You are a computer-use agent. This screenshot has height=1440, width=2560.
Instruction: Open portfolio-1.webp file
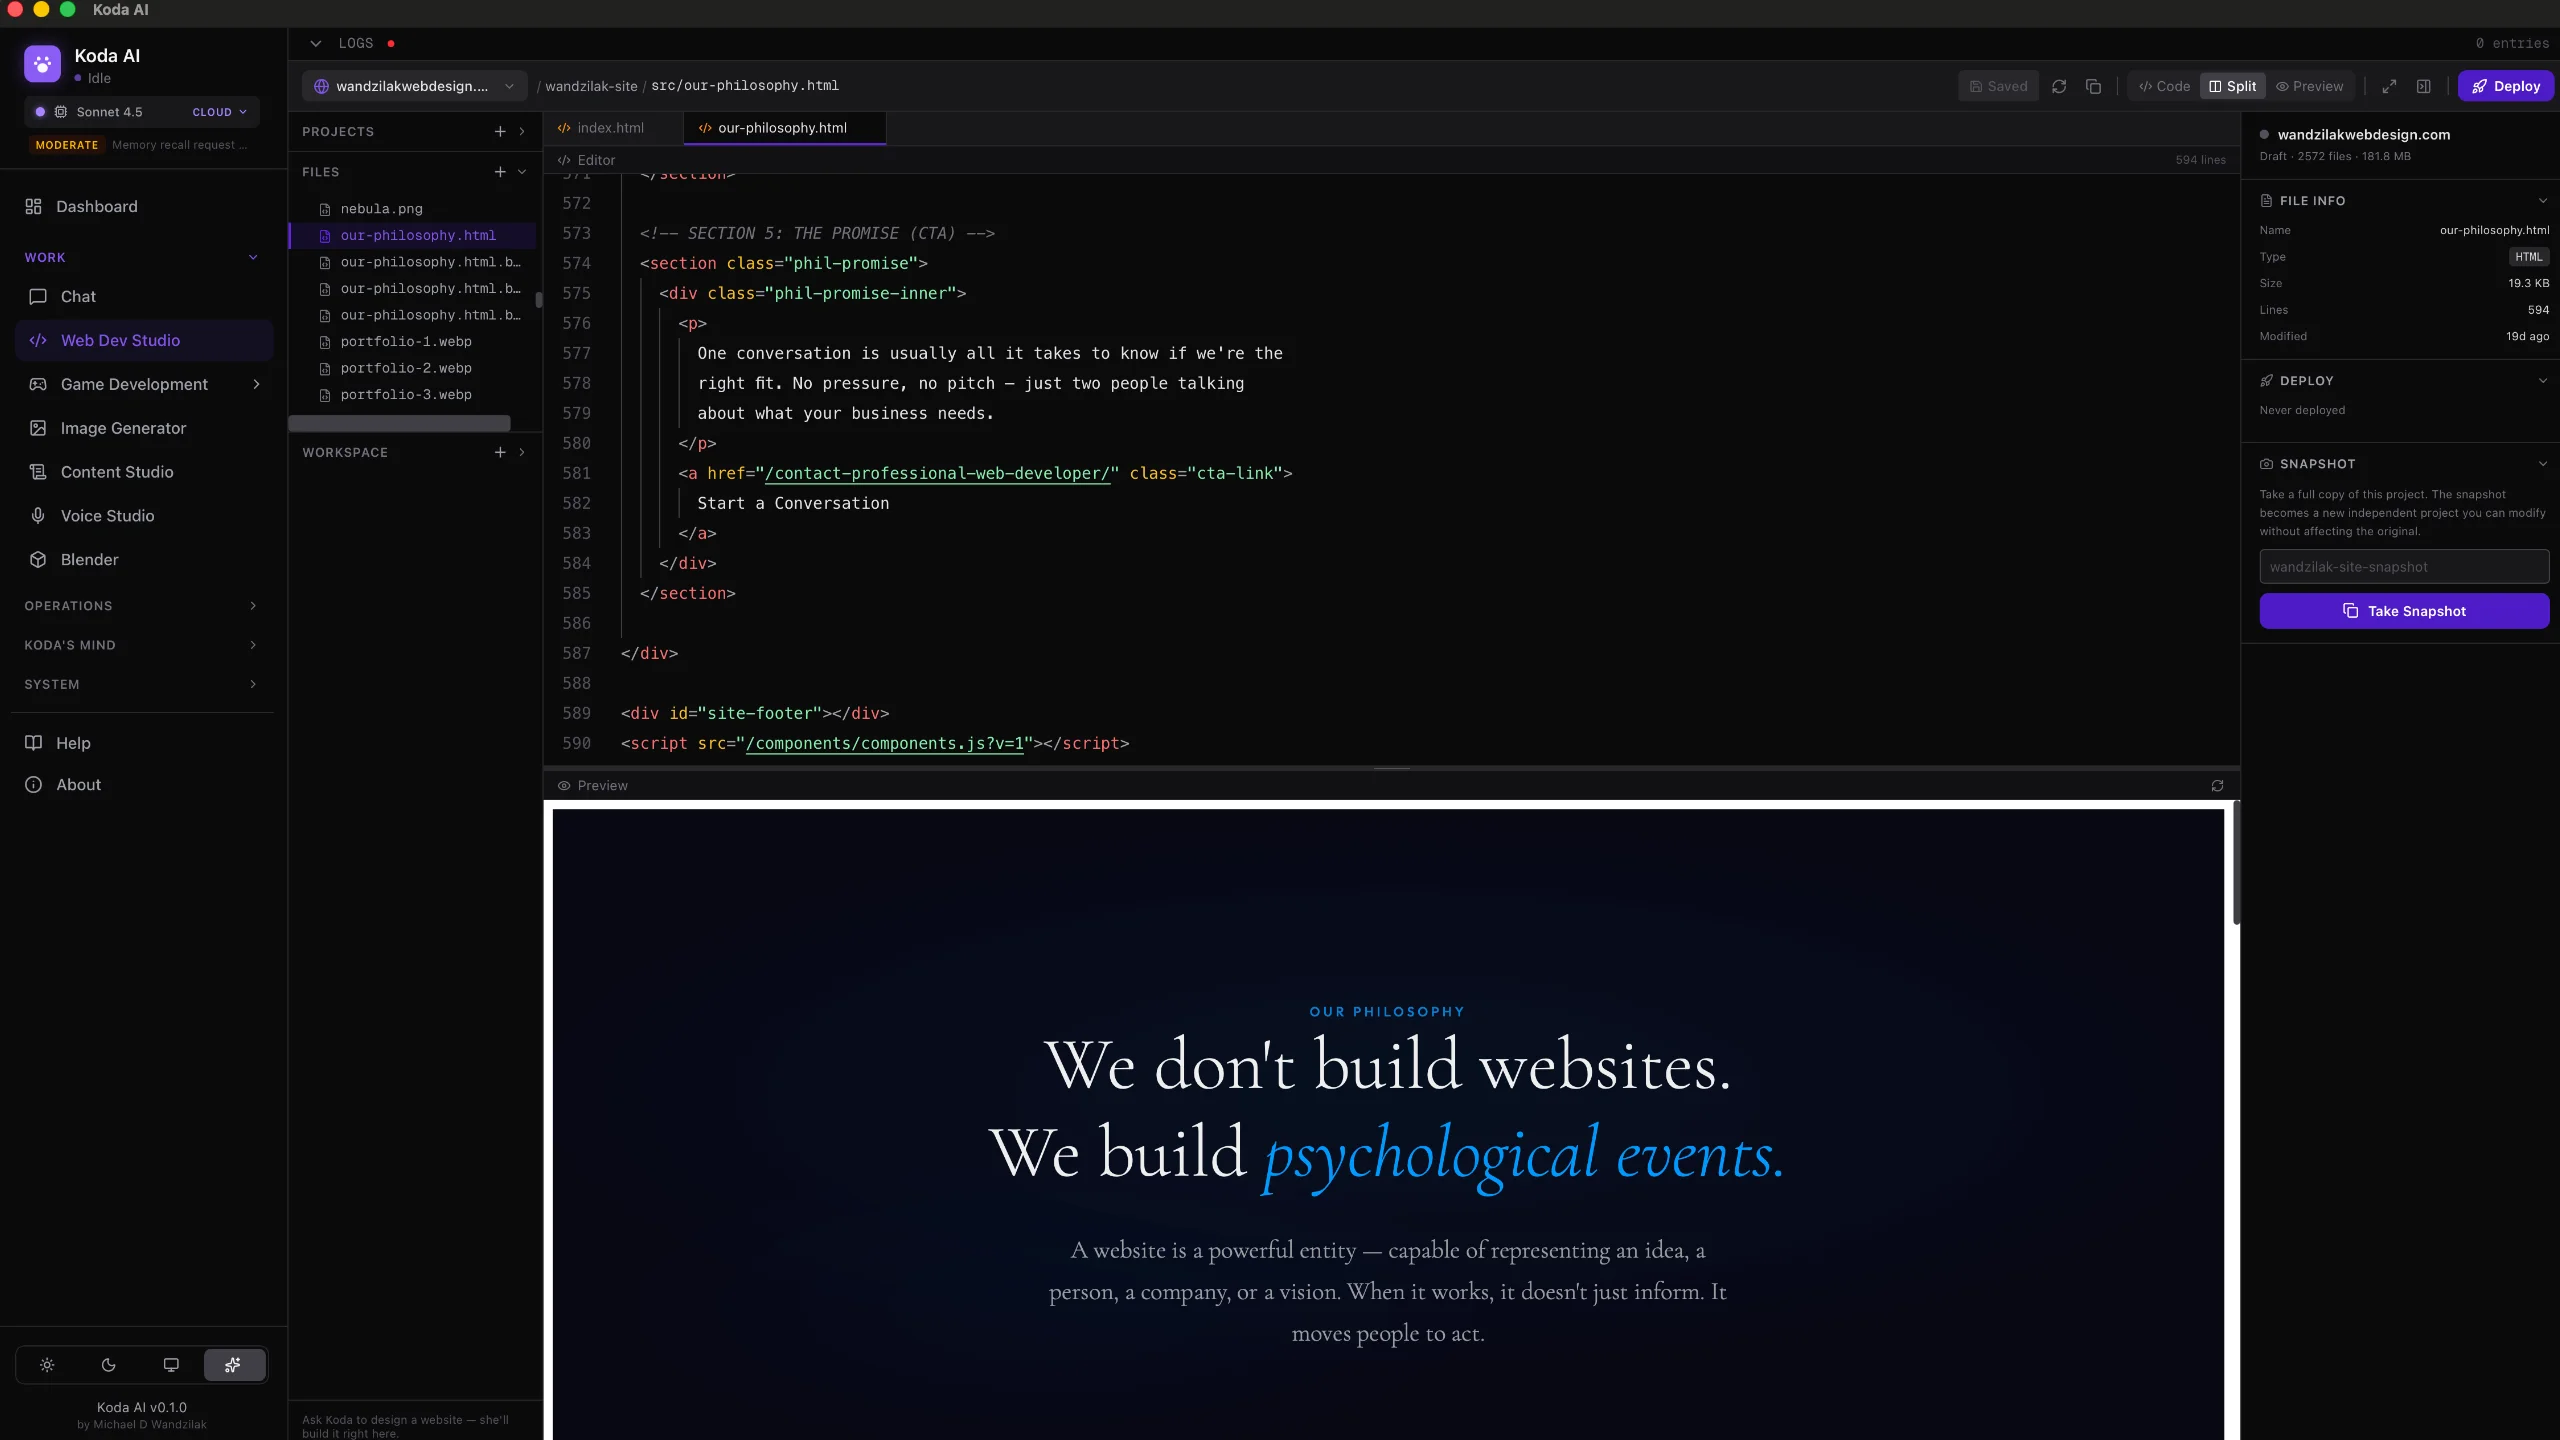[405, 342]
